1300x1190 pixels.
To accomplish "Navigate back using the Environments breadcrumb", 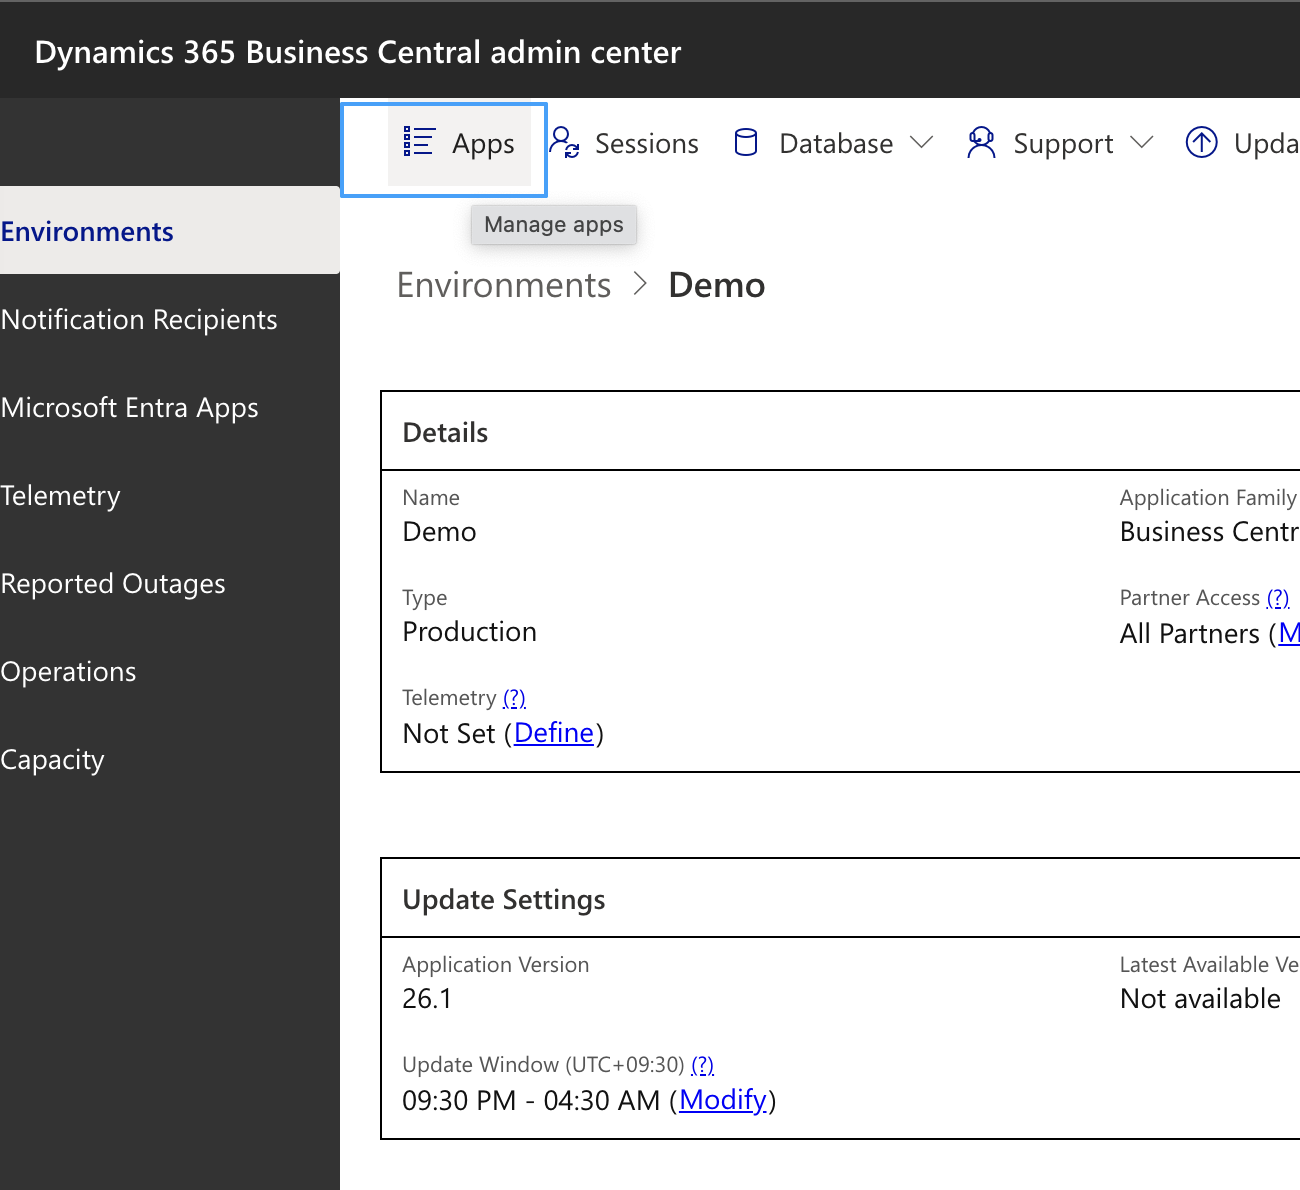I will click(x=504, y=284).
